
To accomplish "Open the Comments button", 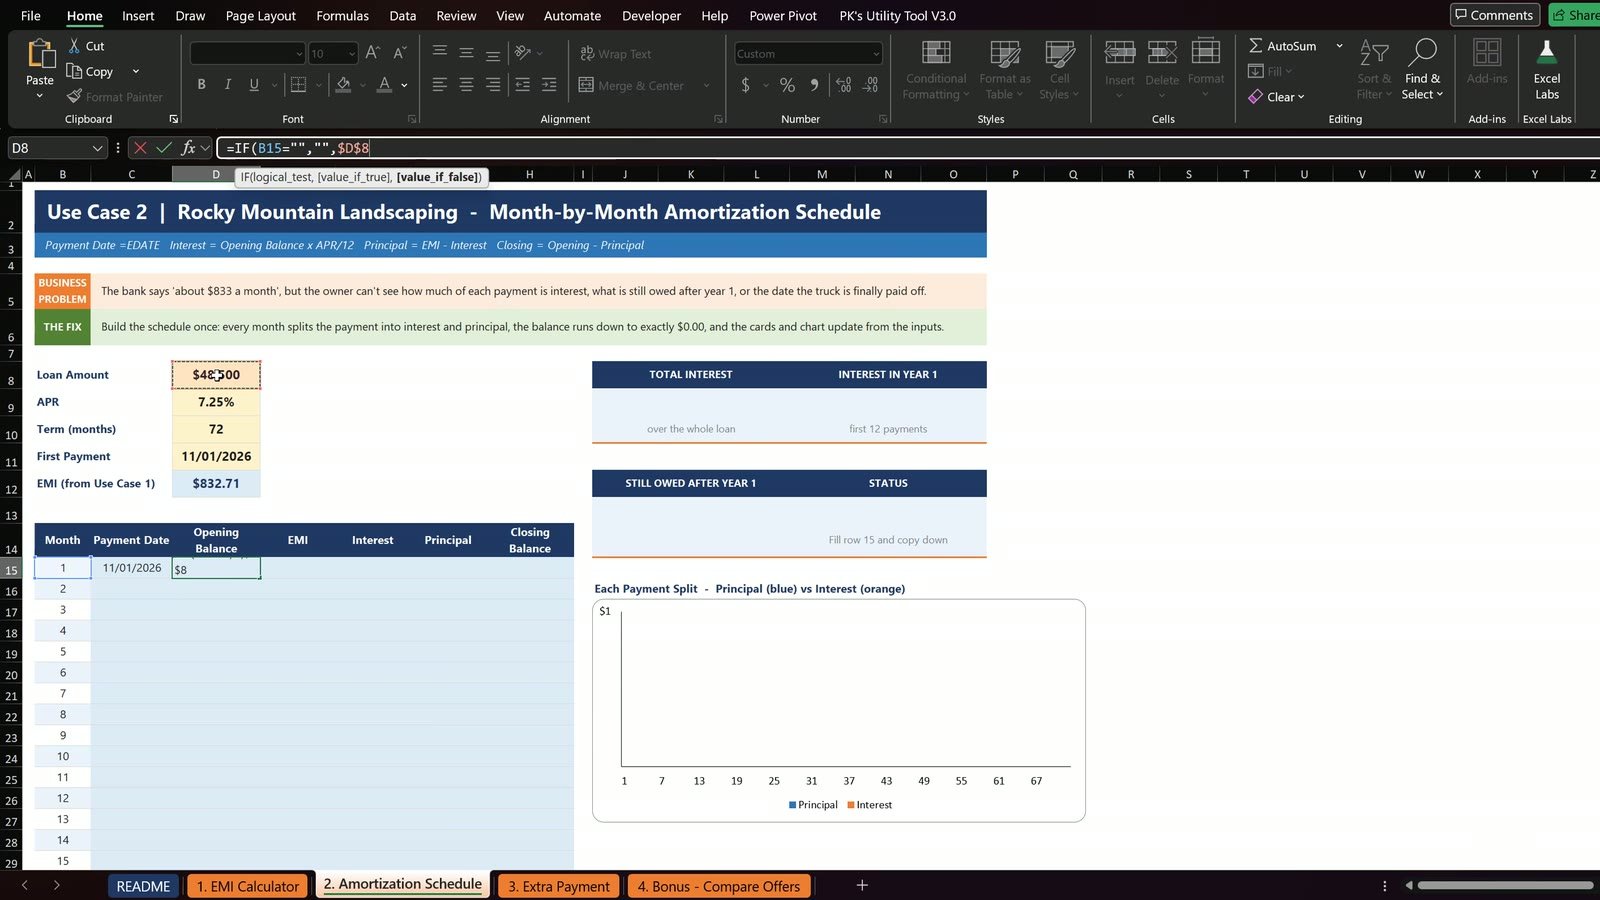I will point(1494,15).
